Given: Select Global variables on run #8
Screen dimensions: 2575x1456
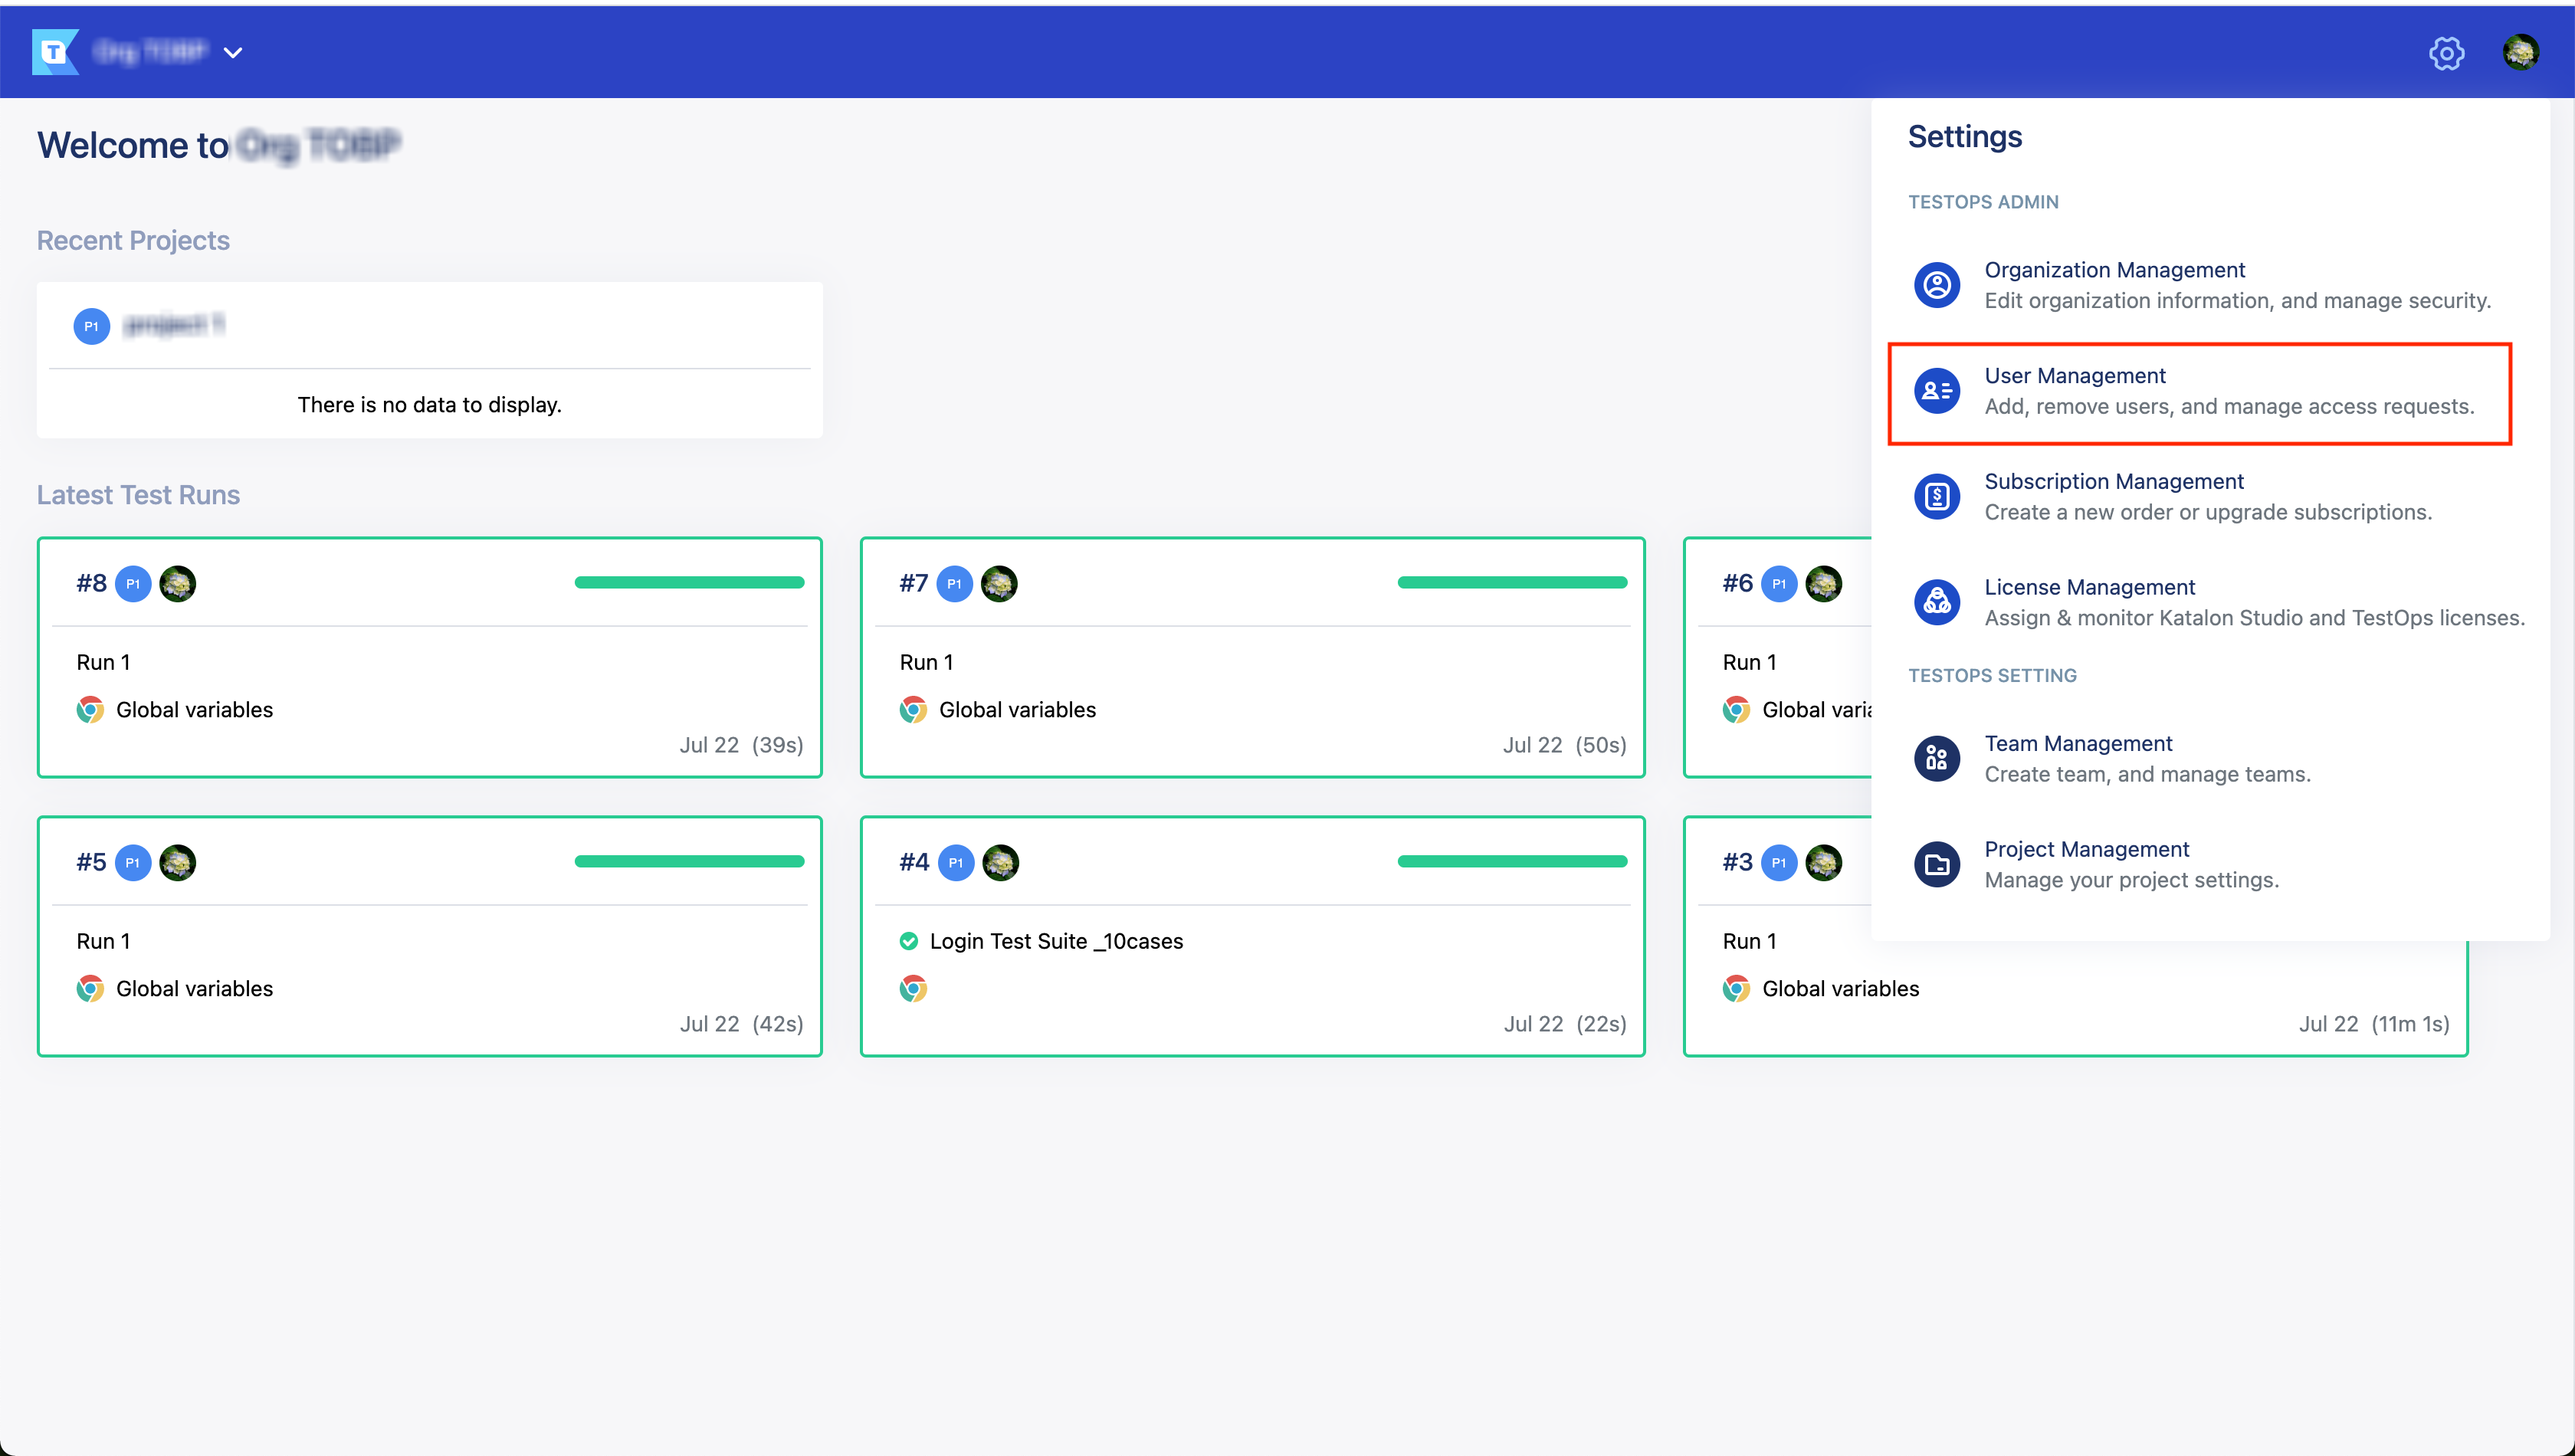Looking at the screenshot, I should pos(194,710).
